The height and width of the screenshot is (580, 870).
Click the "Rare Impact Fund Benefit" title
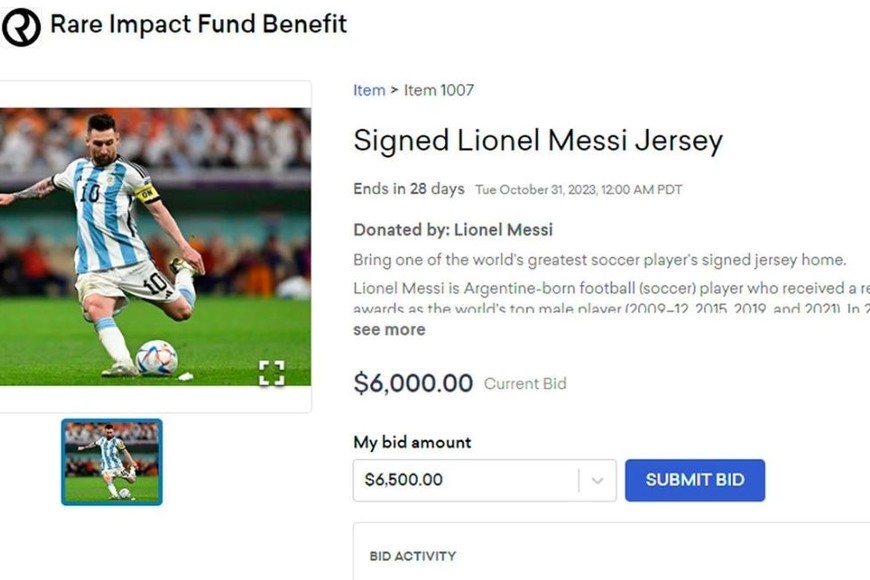tap(198, 24)
